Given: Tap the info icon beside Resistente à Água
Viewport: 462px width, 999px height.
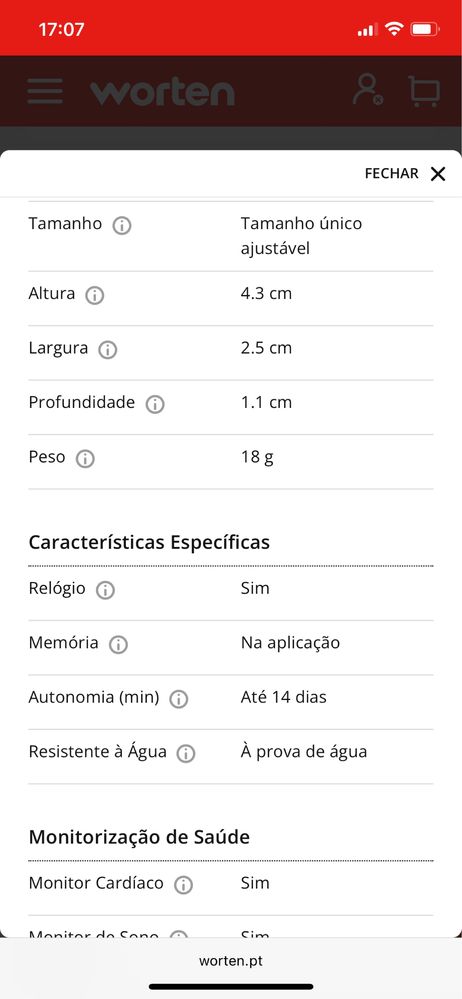Looking at the screenshot, I should 185,754.
